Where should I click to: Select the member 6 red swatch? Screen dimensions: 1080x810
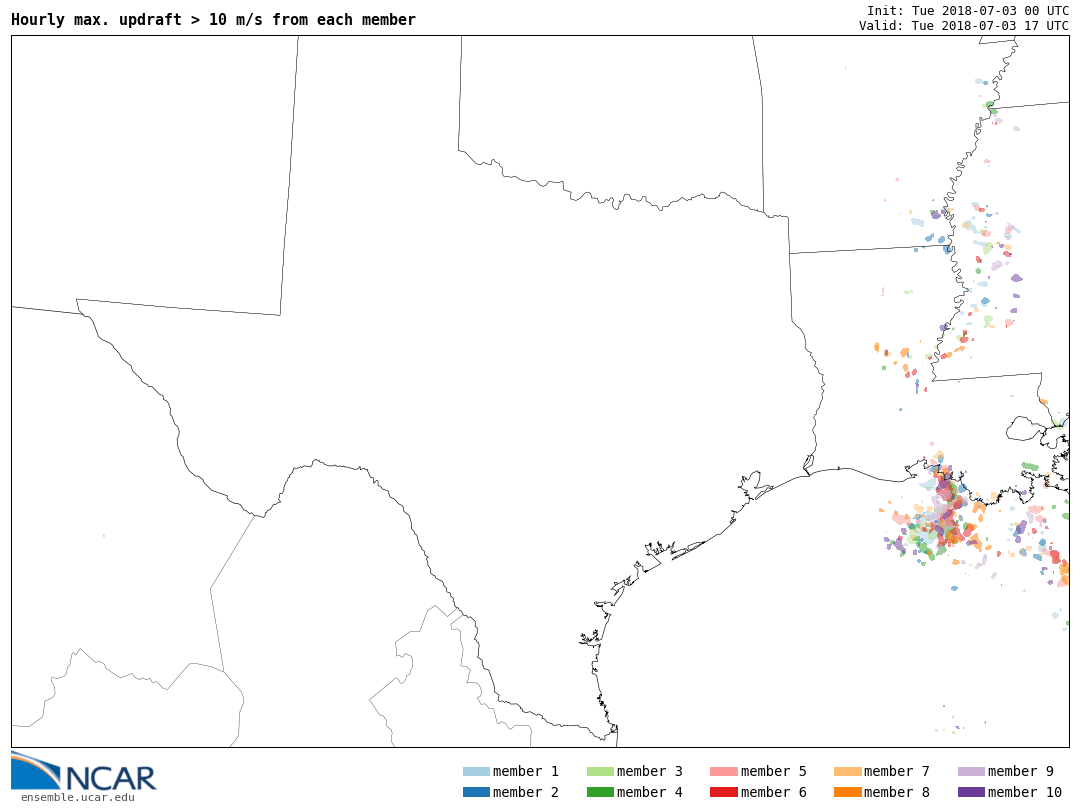[723, 792]
